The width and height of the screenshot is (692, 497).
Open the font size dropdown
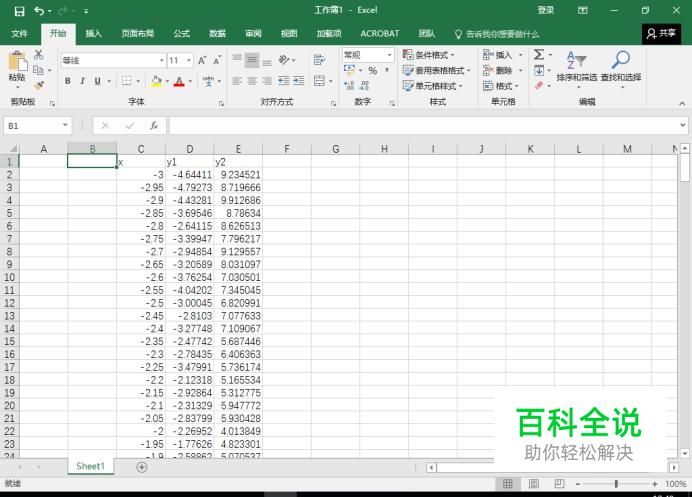[x=189, y=60]
